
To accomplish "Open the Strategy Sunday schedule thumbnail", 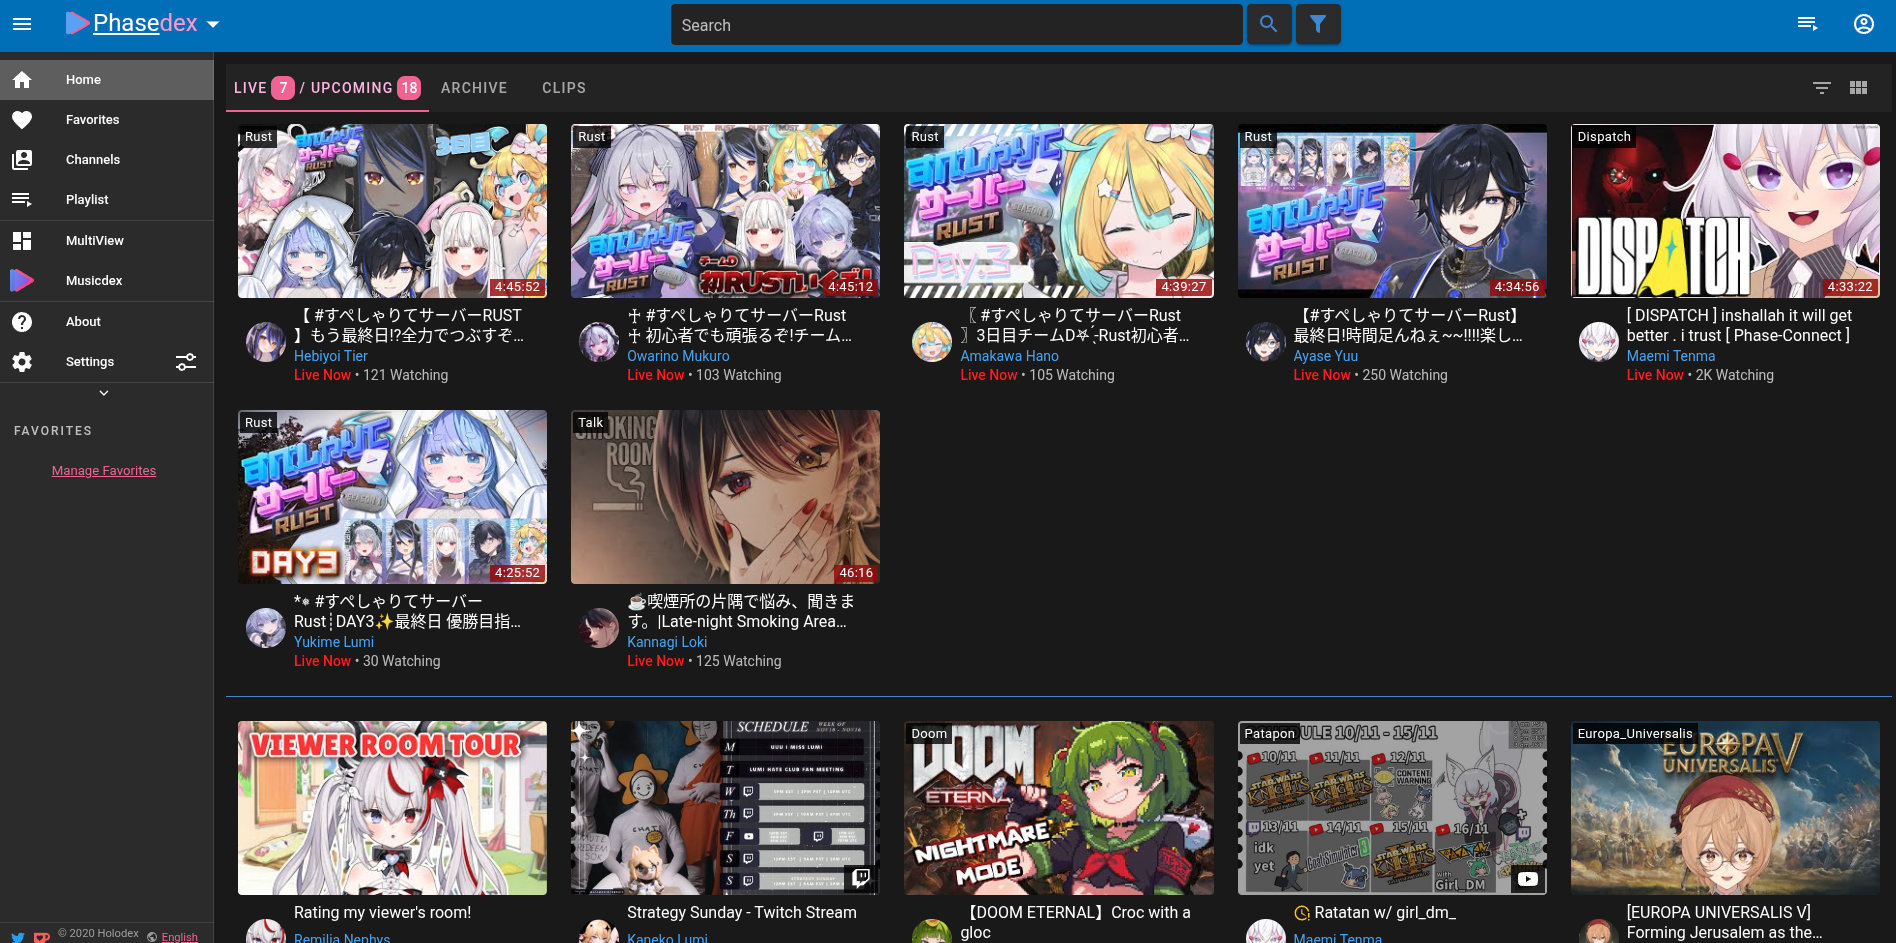I will (725, 808).
